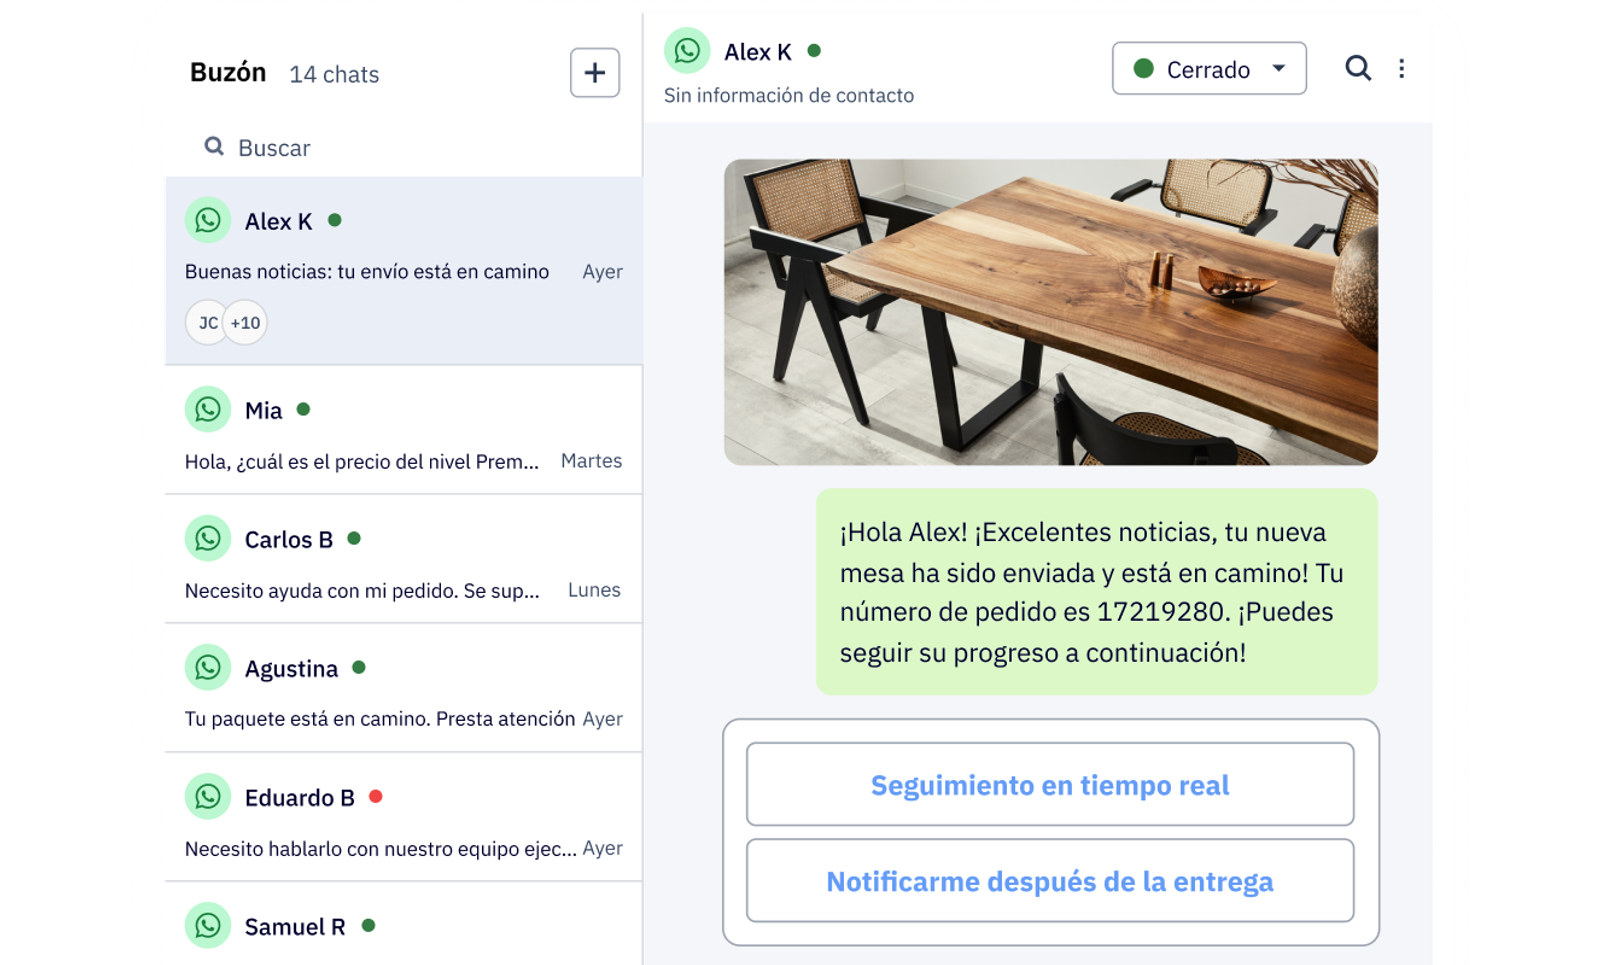1600x965 pixels.
Task: Select the Eduardo B chat
Action: (x=404, y=817)
